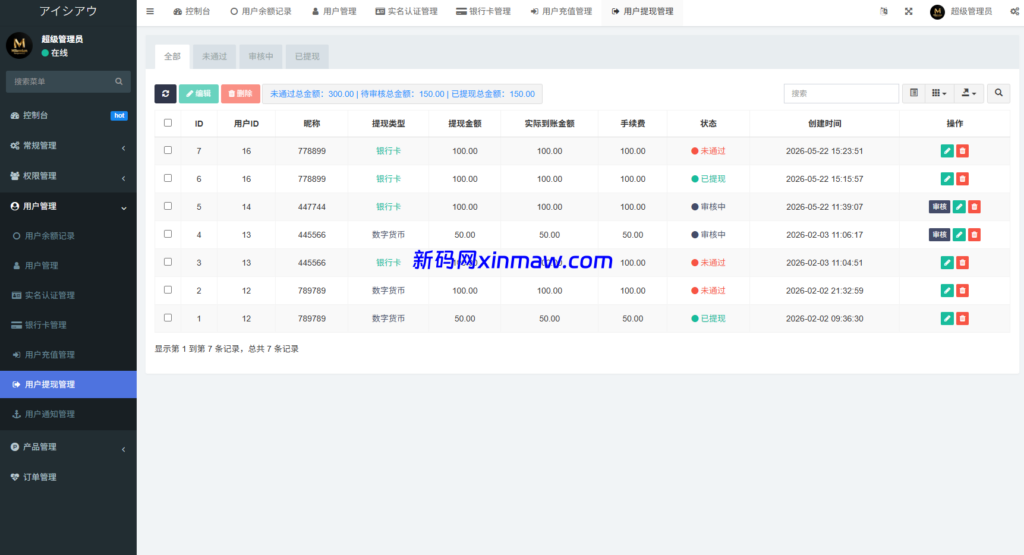This screenshot has height=555, width=1024.
Task: Click 审核 button for record ID 4
Action: 939,234
